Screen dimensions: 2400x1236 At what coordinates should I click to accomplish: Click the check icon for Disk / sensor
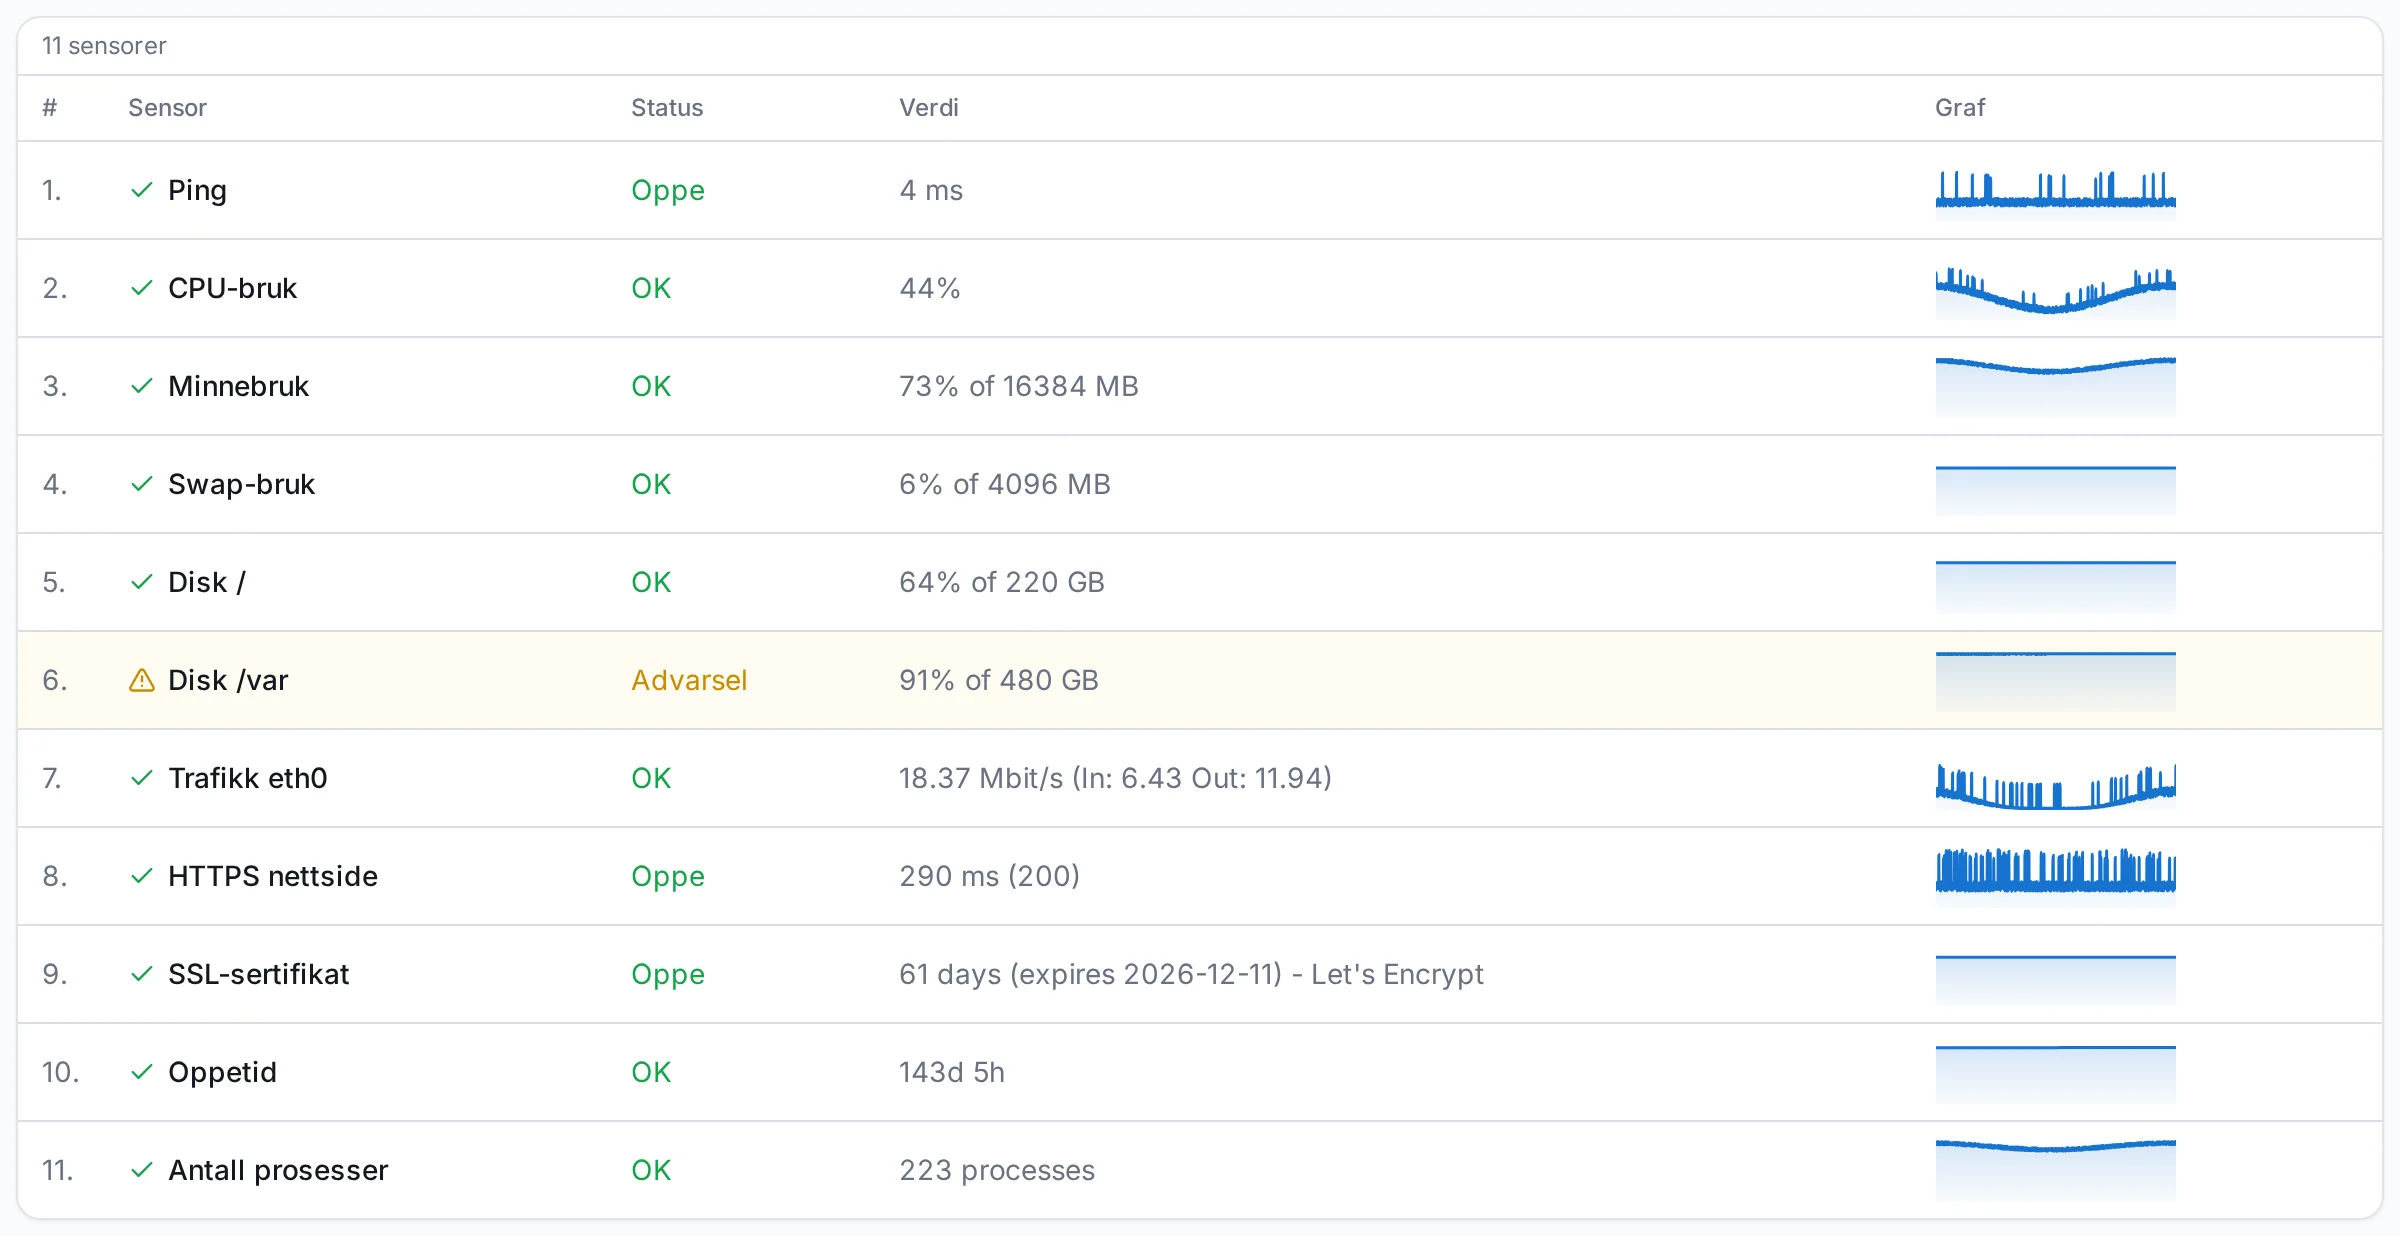(142, 582)
